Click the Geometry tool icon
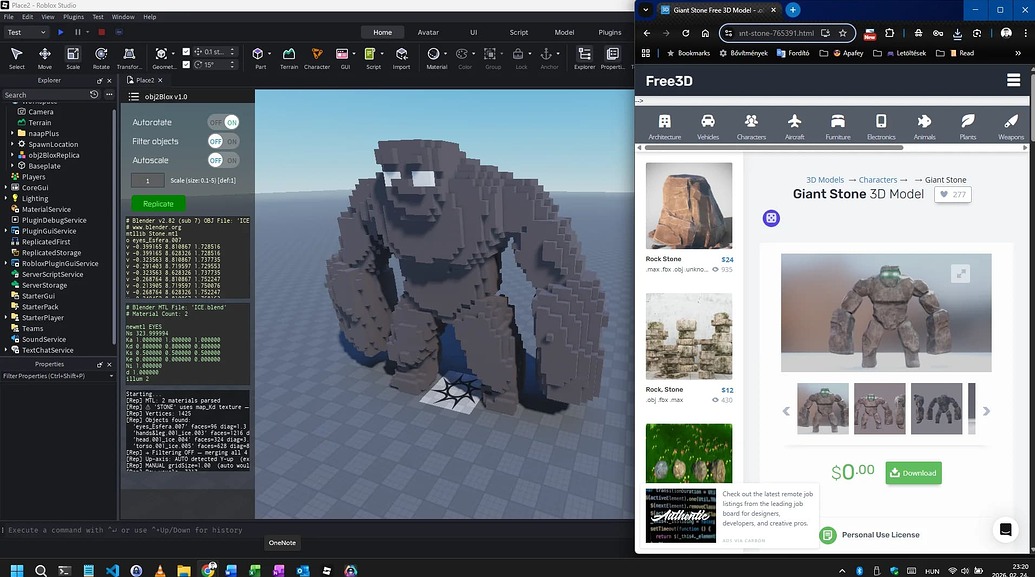 (x=161, y=54)
